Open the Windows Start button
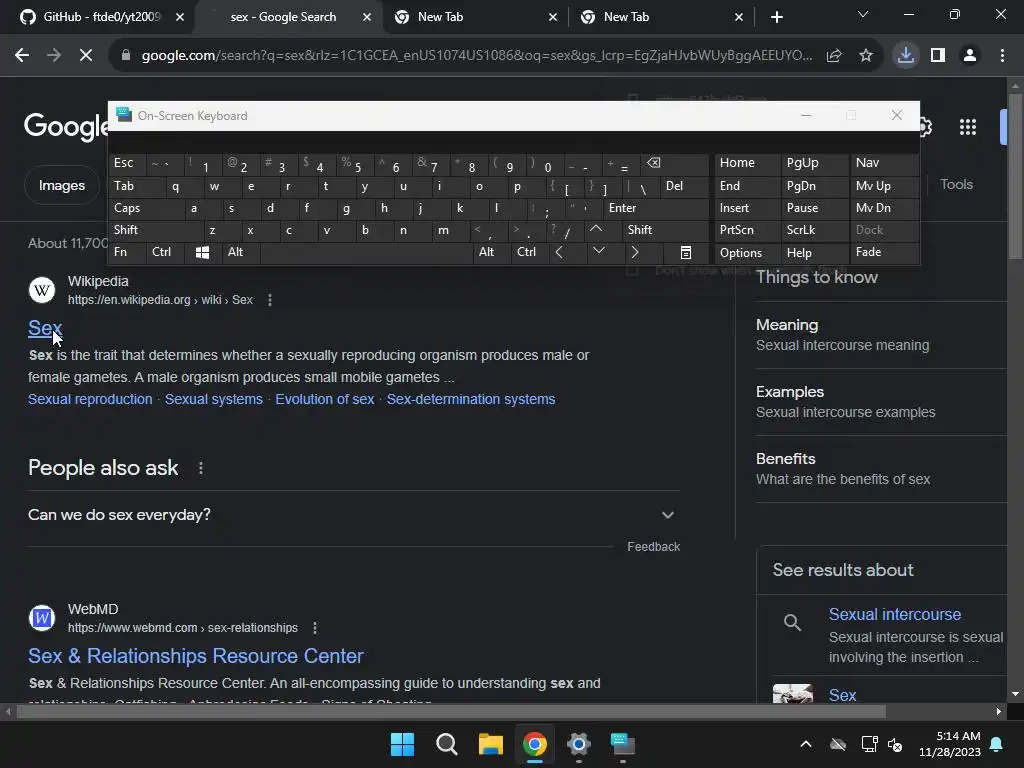This screenshot has width=1024, height=768. 402,744
